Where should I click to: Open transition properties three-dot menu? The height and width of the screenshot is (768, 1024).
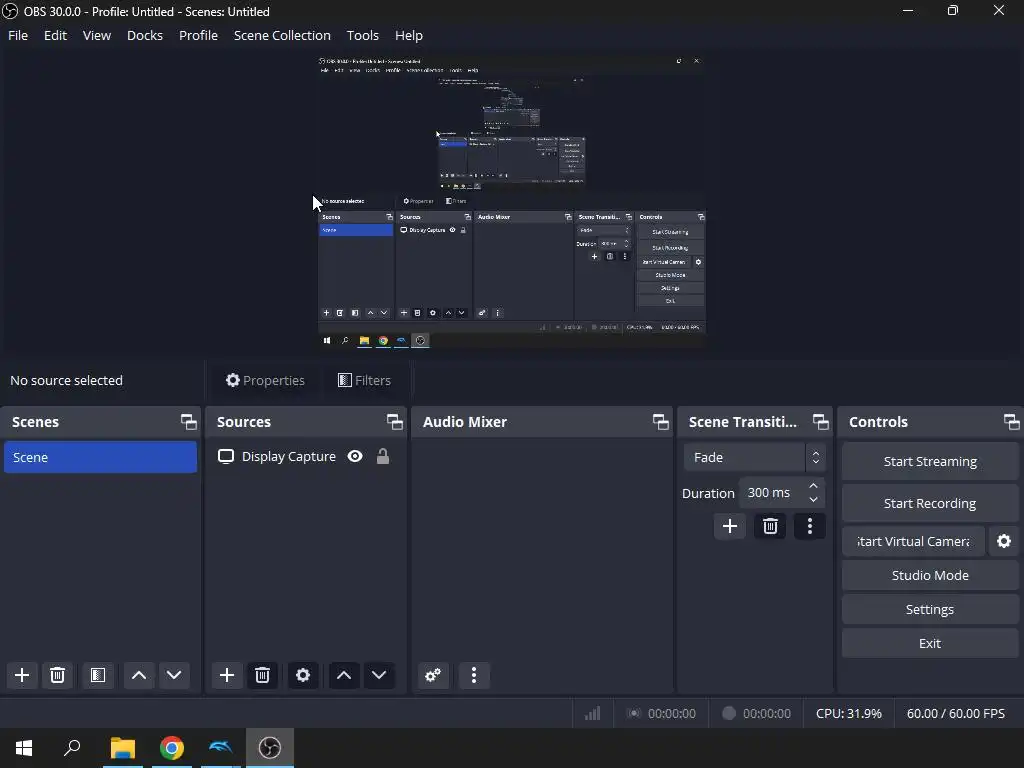tap(810, 526)
